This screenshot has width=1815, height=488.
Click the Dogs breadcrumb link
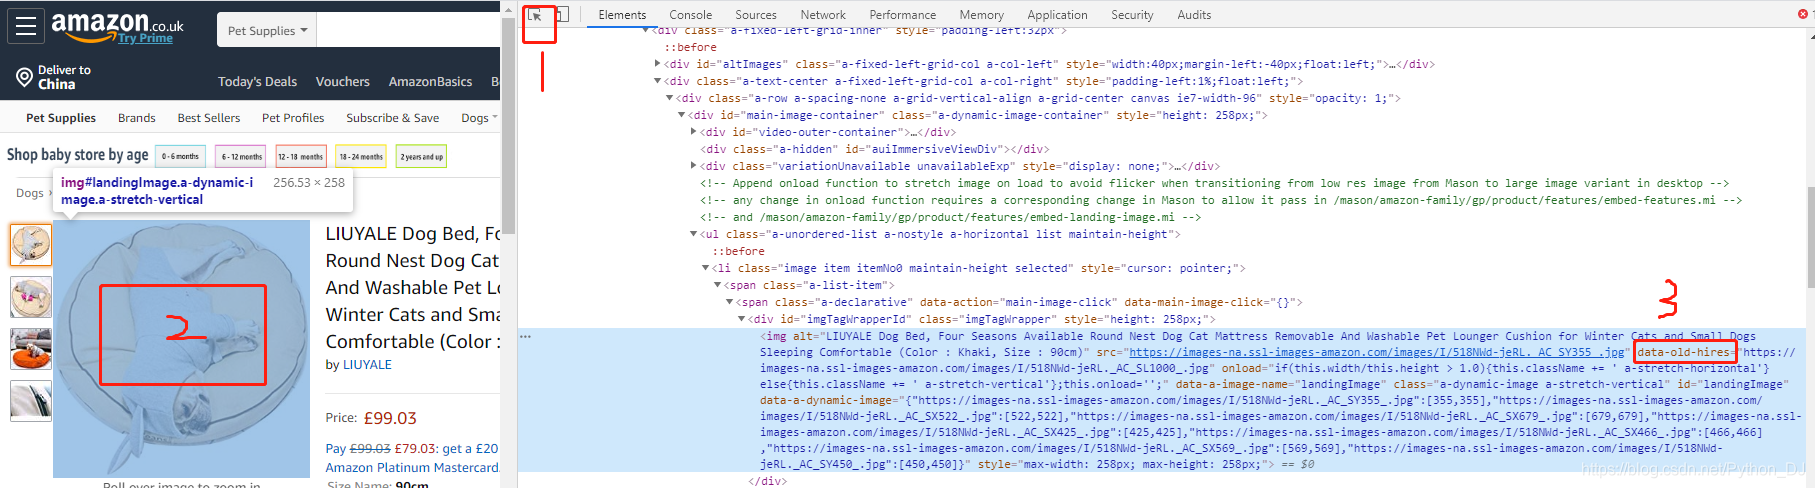(x=29, y=193)
